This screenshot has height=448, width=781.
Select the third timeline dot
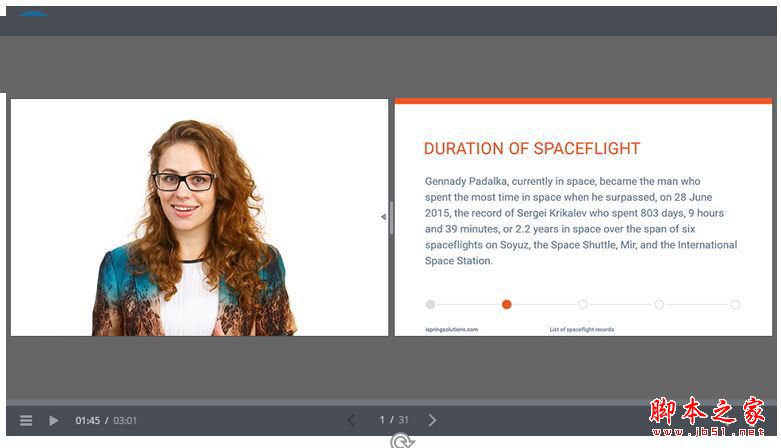[583, 304]
